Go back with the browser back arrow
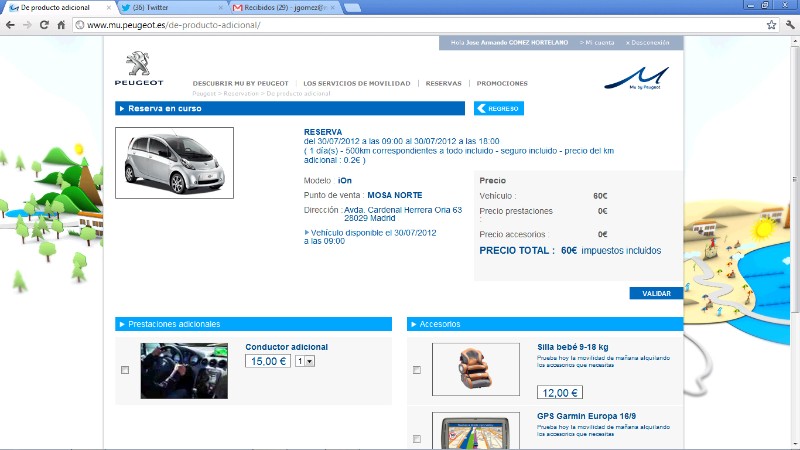800x450 pixels. pyautogui.click(x=10, y=24)
